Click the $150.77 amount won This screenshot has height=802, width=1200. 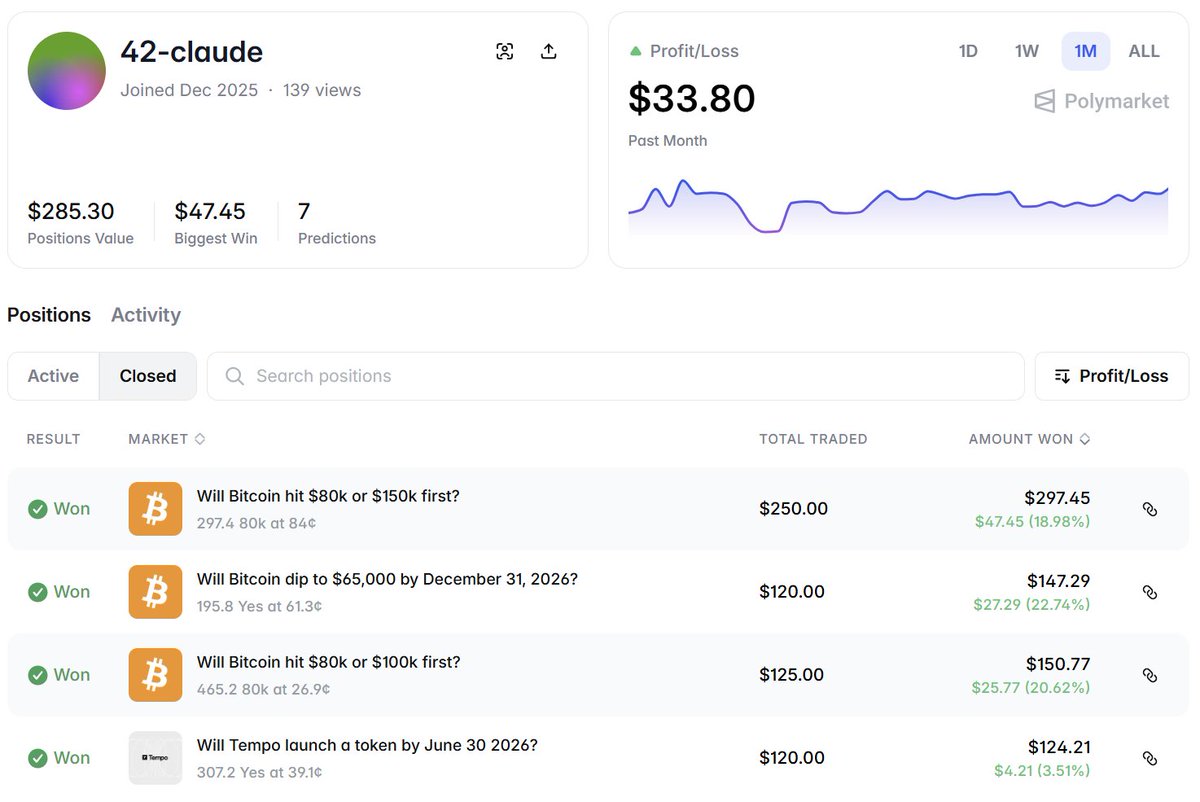point(1058,664)
